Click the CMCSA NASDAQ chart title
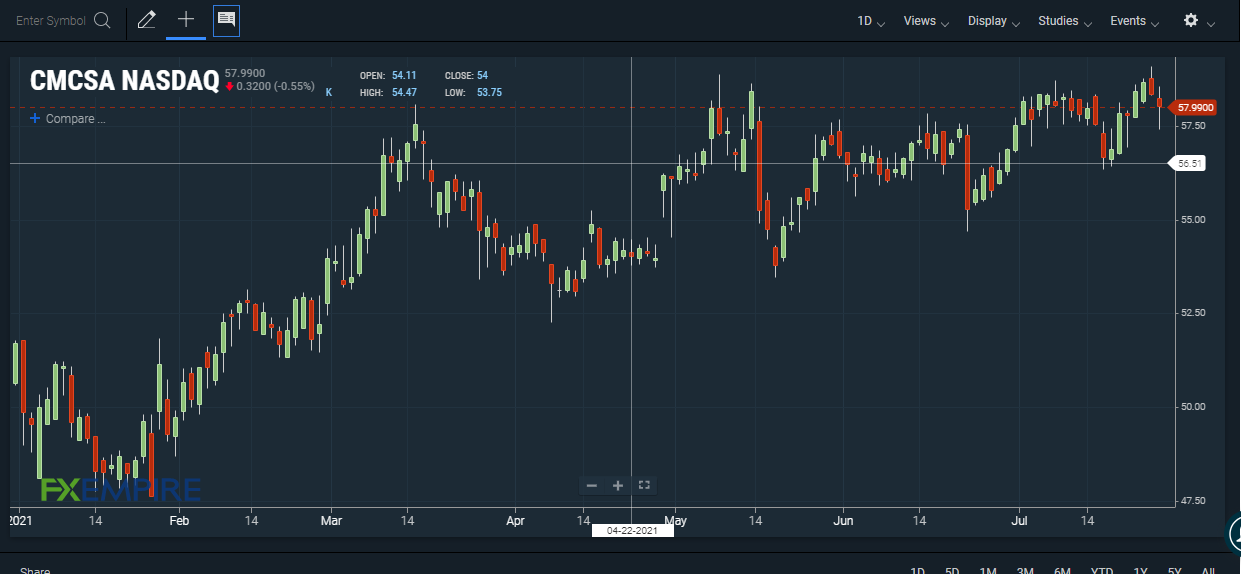This screenshot has height=574, width=1241. (x=124, y=81)
